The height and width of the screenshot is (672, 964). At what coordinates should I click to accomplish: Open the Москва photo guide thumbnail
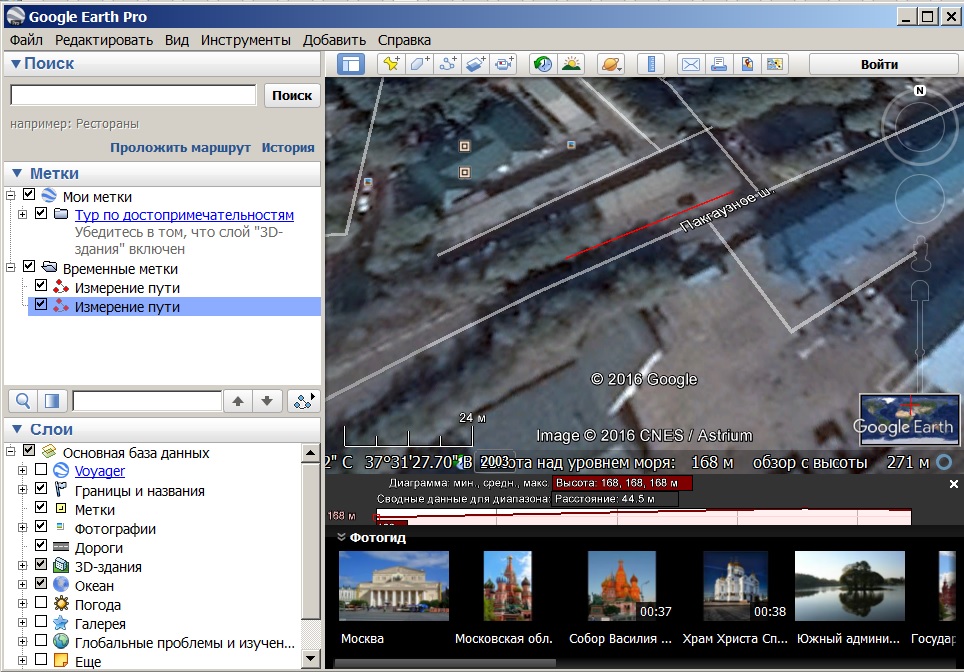394,586
